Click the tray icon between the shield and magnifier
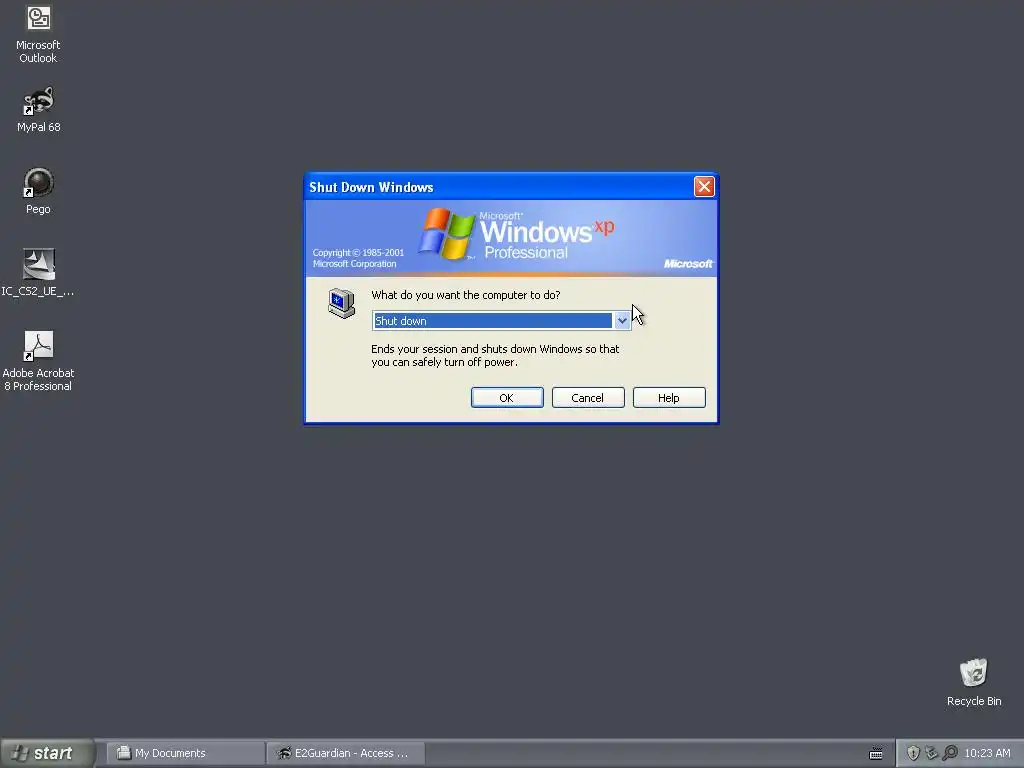Image resolution: width=1024 pixels, height=768 pixels. point(931,753)
